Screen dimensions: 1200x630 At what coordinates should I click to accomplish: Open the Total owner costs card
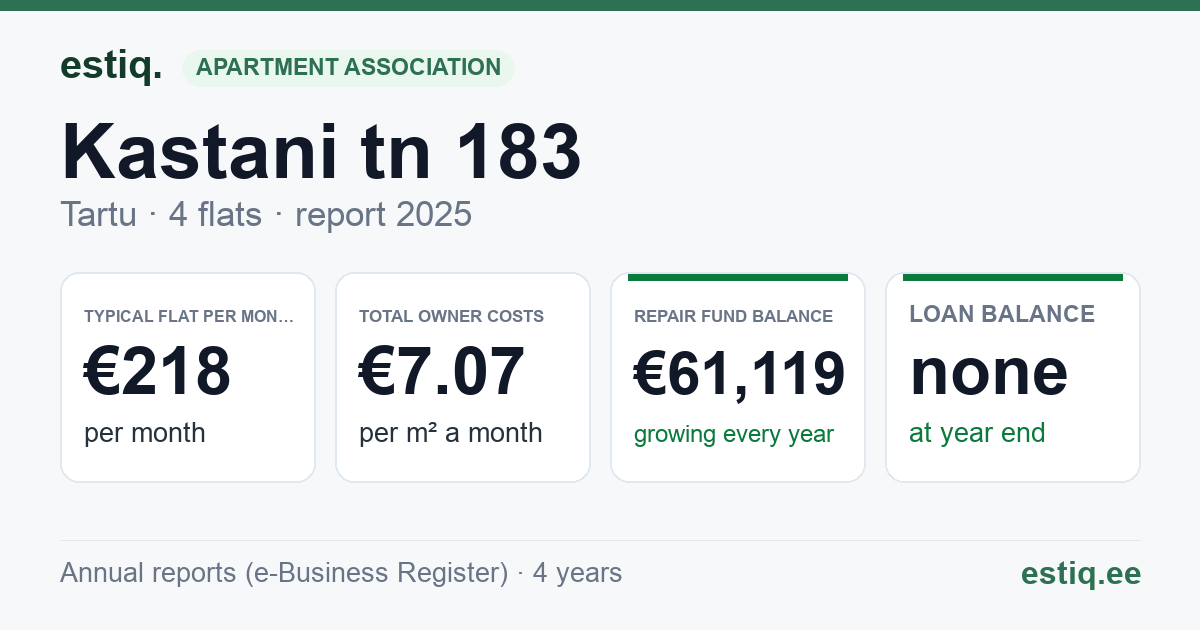tap(463, 377)
